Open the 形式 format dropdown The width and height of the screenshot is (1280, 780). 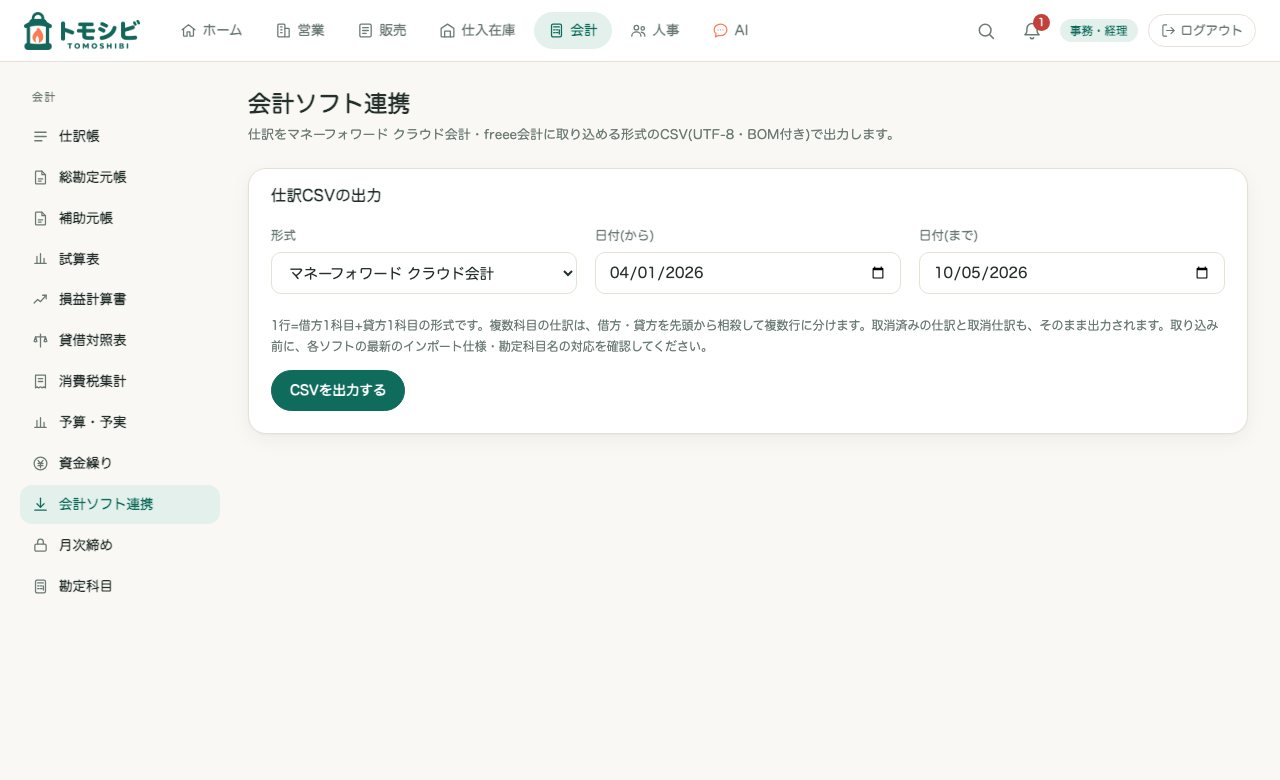point(424,273)
